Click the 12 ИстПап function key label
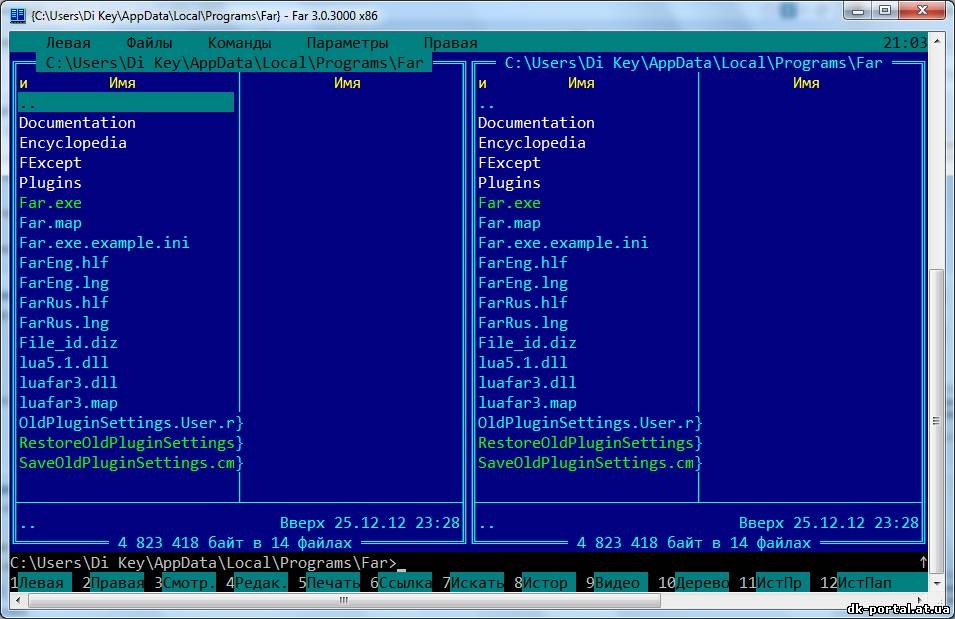The height and width of the screenshot is (619, 955). [873, 583]
